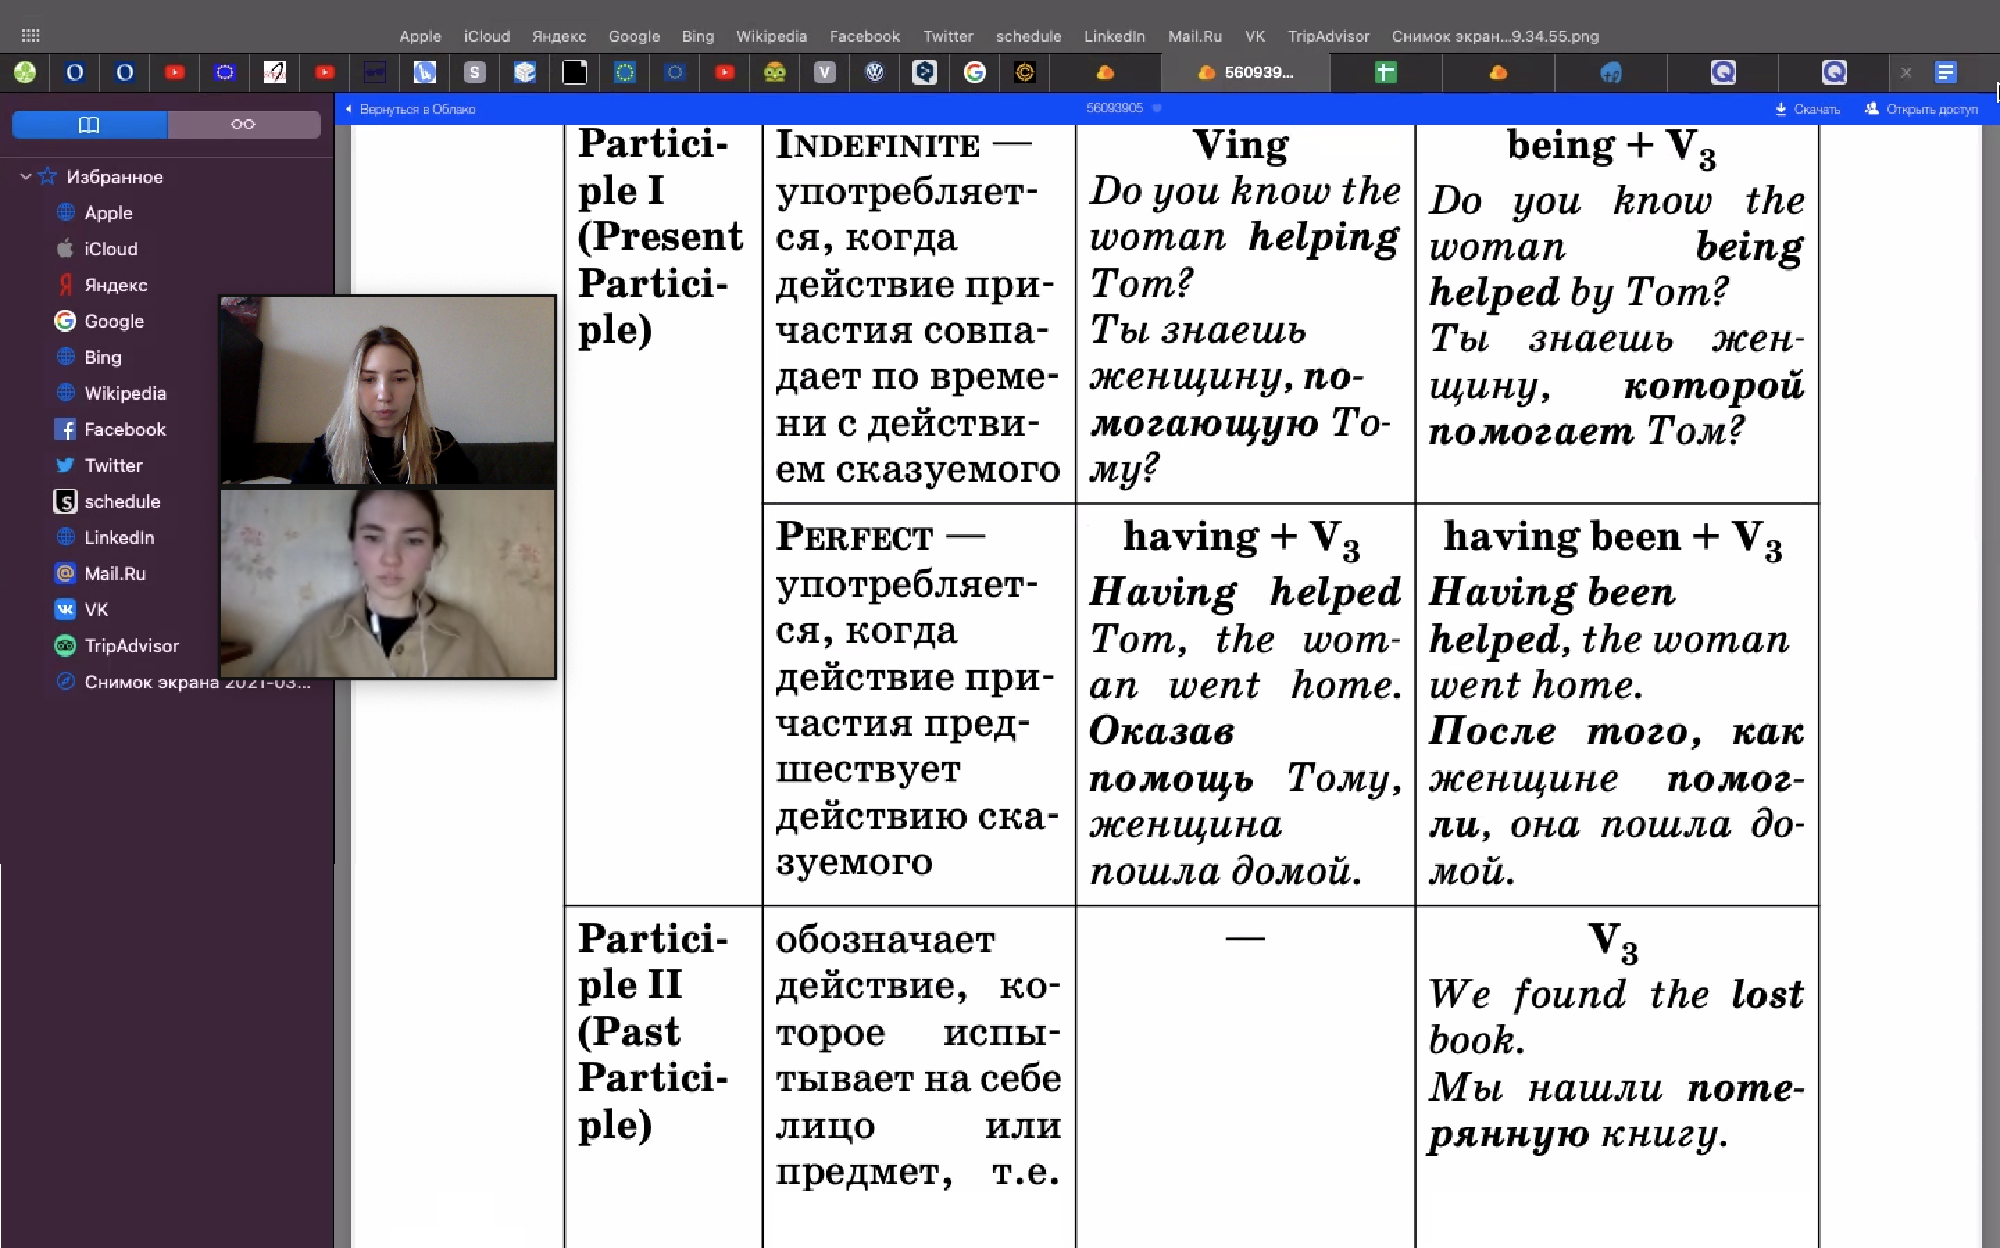Screen dimensions: 2000x1248
Task: Select the book view tab icon
Action: pos(88,125)
